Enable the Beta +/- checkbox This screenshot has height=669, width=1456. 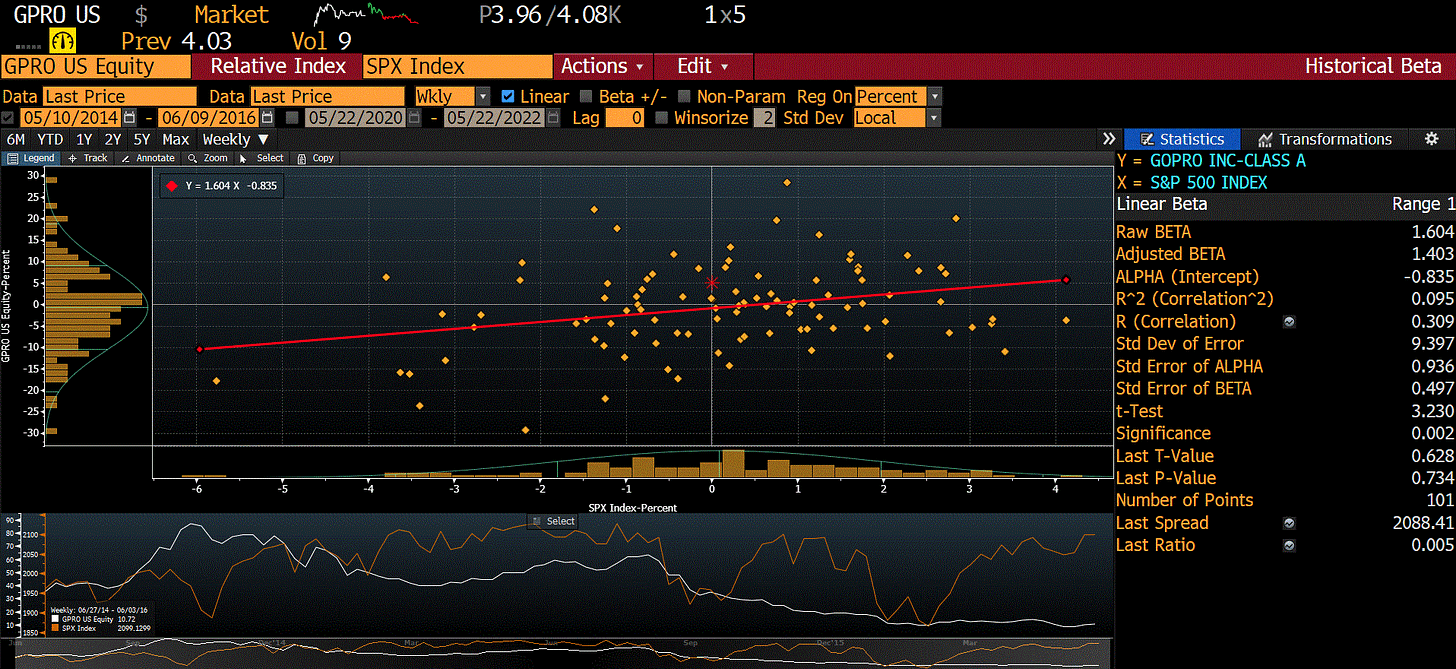(x=585, y=97)
